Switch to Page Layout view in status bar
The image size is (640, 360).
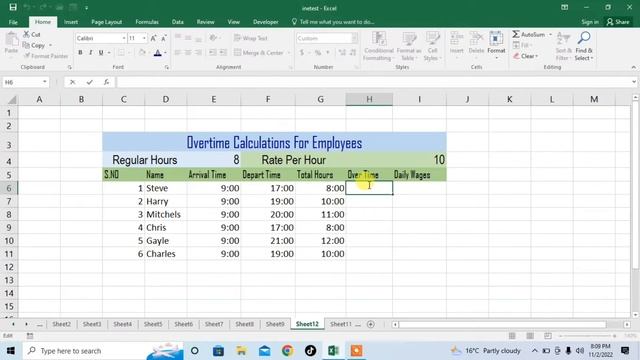pyautogui.click(x=530, y=336)
